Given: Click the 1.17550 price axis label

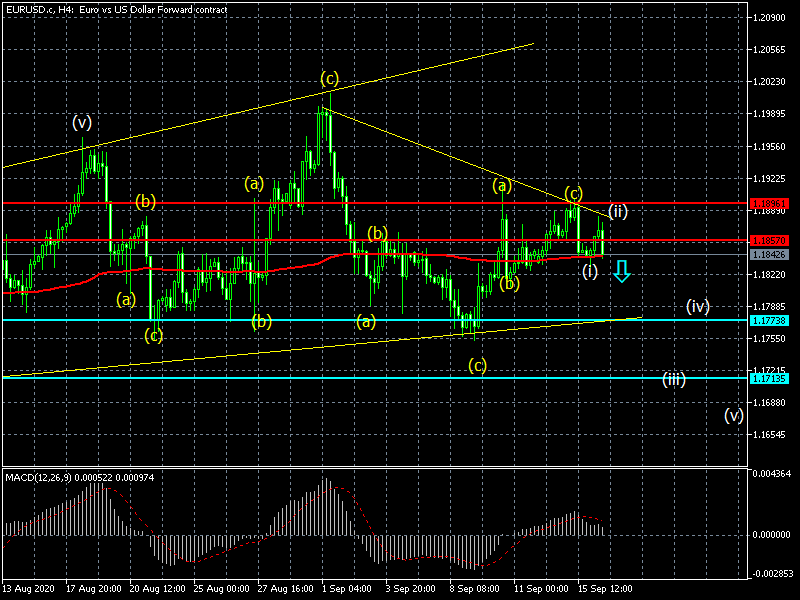Looking at the screenshot, I should pyautogui.click(x=769, y=339).
